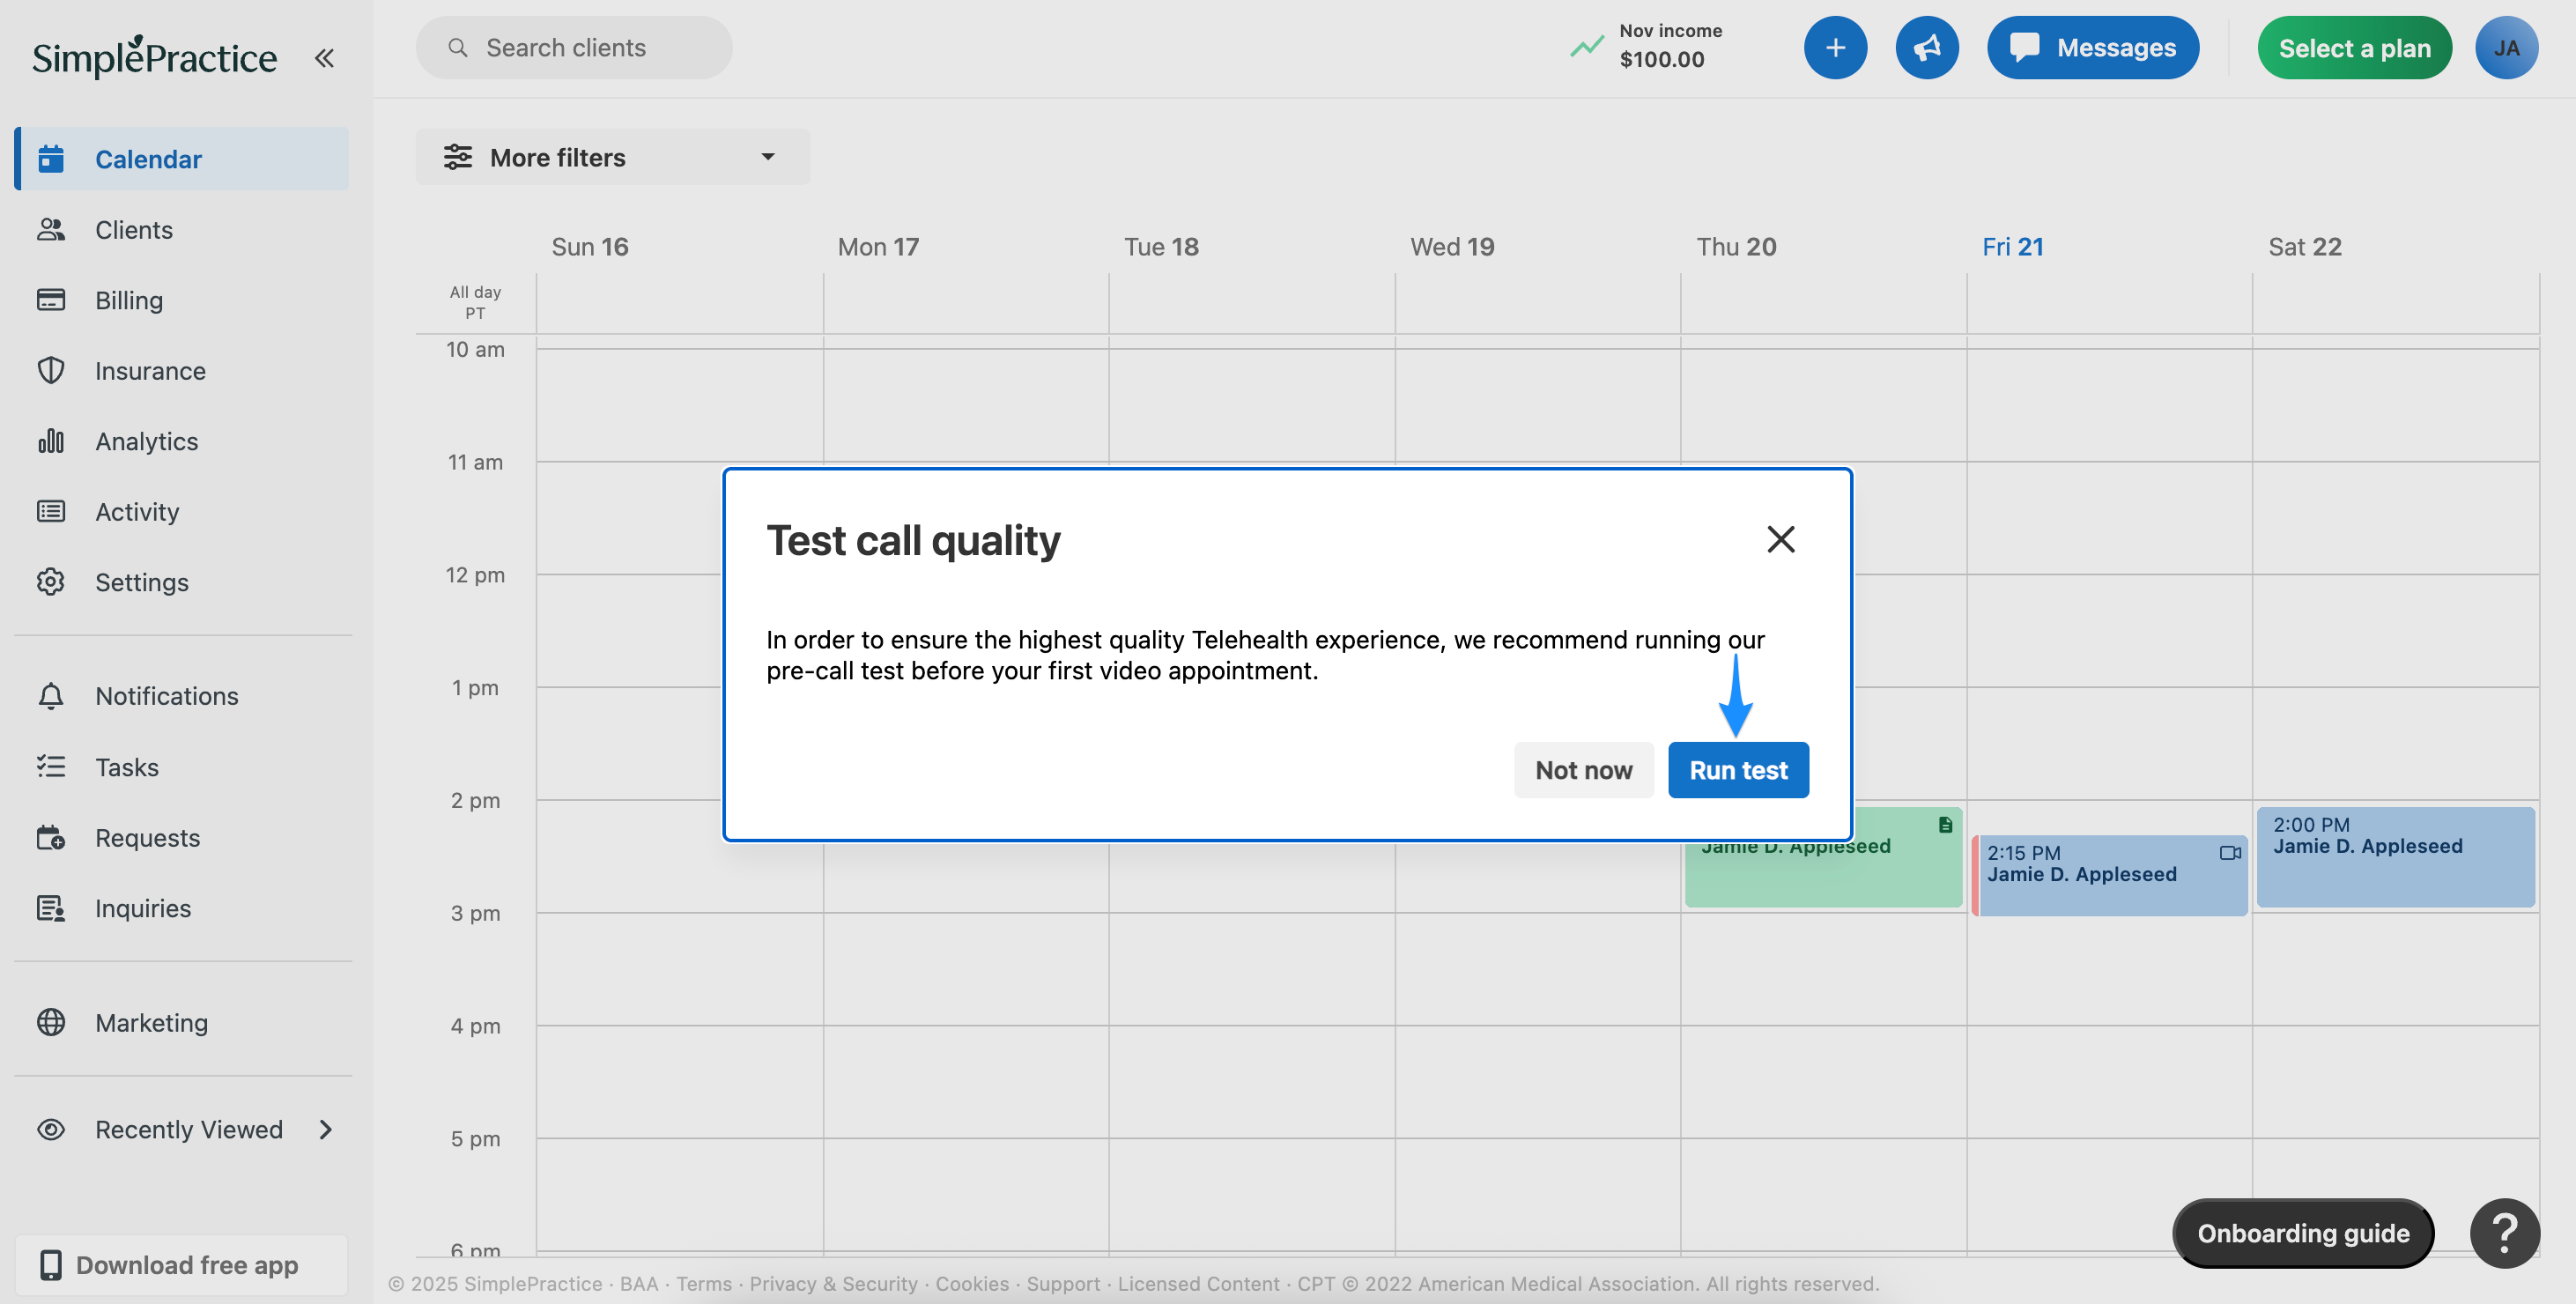Screen dimensions: 2576x1304
Task: Collapse the sidebar with double chevron icon
Action: pos(324,58)
